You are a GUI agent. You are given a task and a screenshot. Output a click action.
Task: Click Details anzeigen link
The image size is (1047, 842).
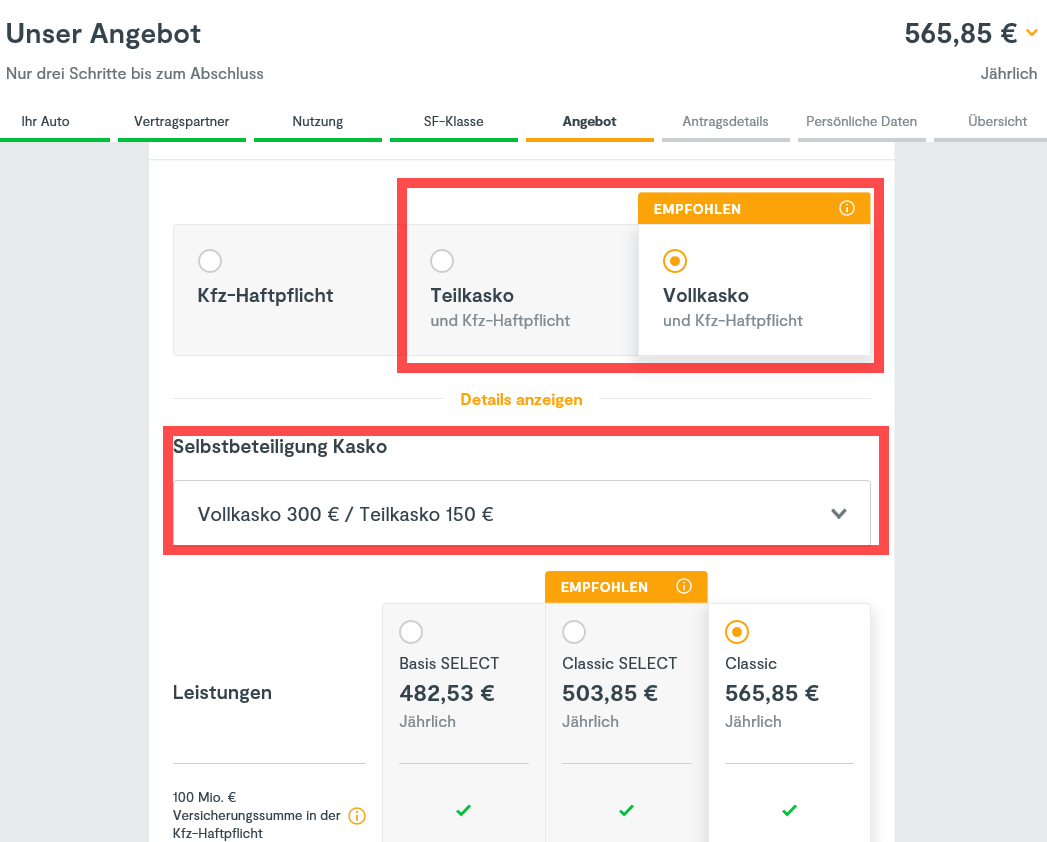click(521, 399)
